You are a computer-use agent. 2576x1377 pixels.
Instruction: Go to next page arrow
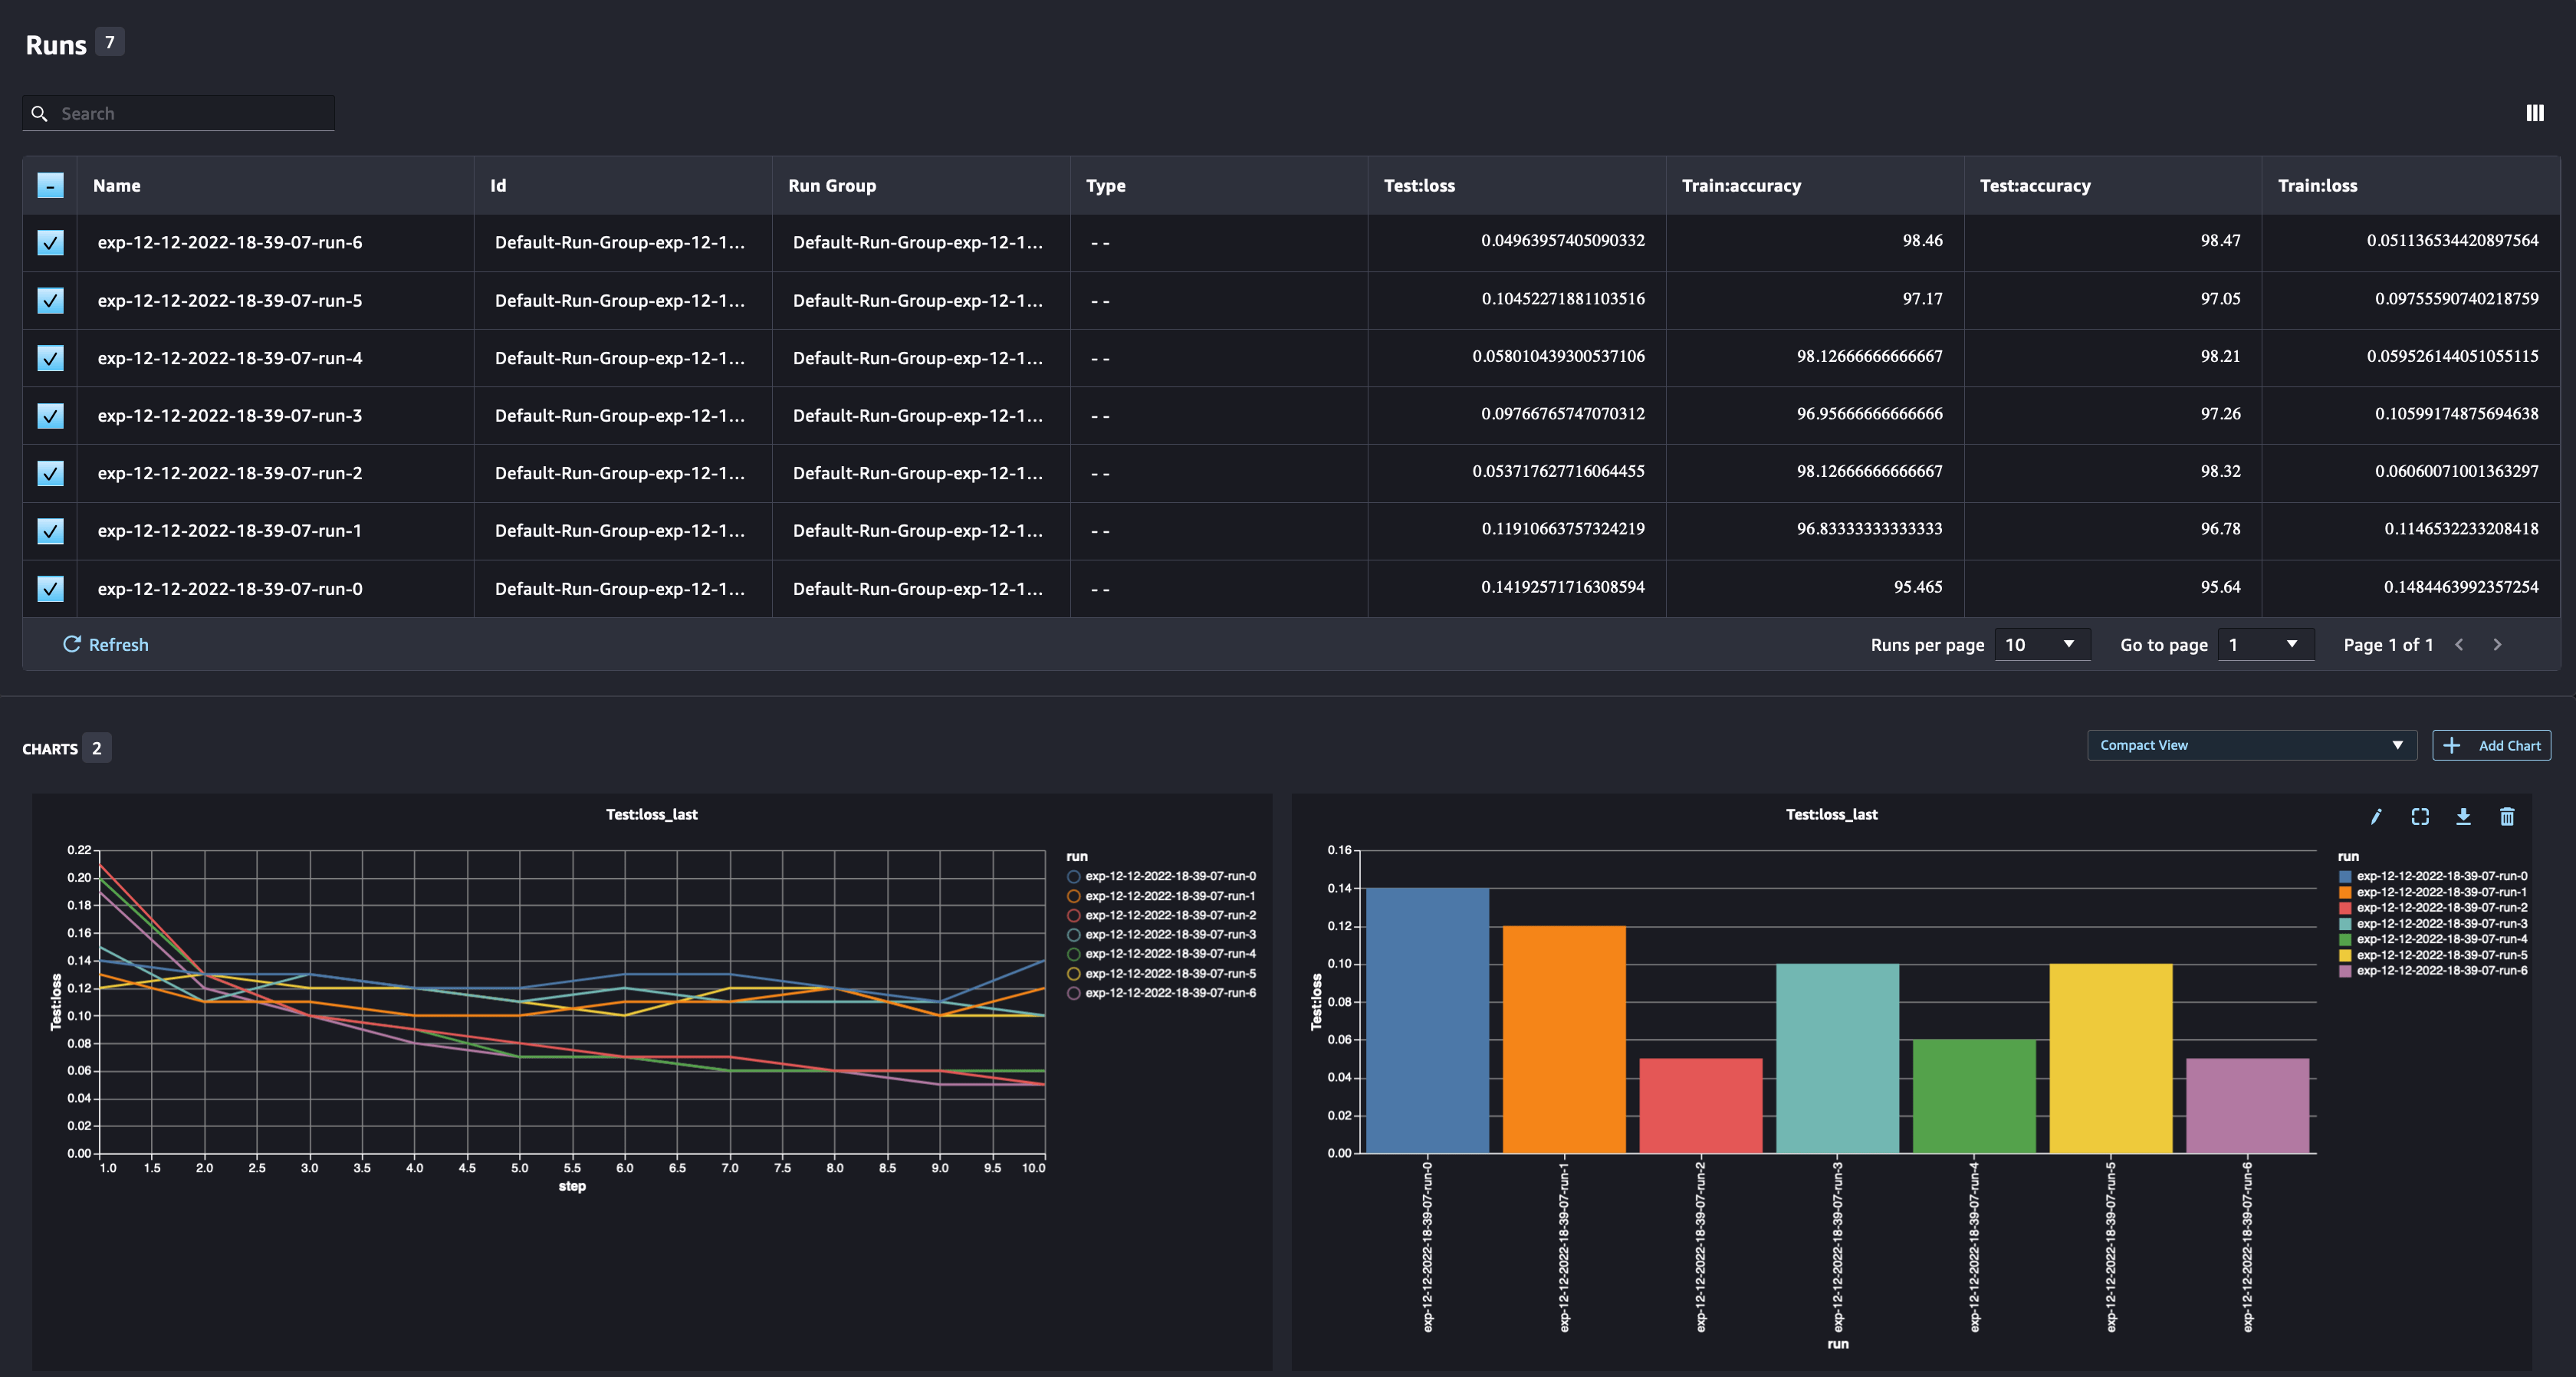(2497, 645)
